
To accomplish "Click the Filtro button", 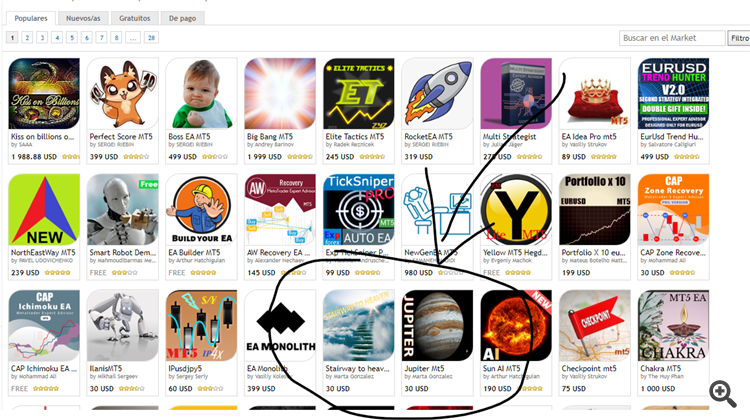I will (x=739, y=38).
